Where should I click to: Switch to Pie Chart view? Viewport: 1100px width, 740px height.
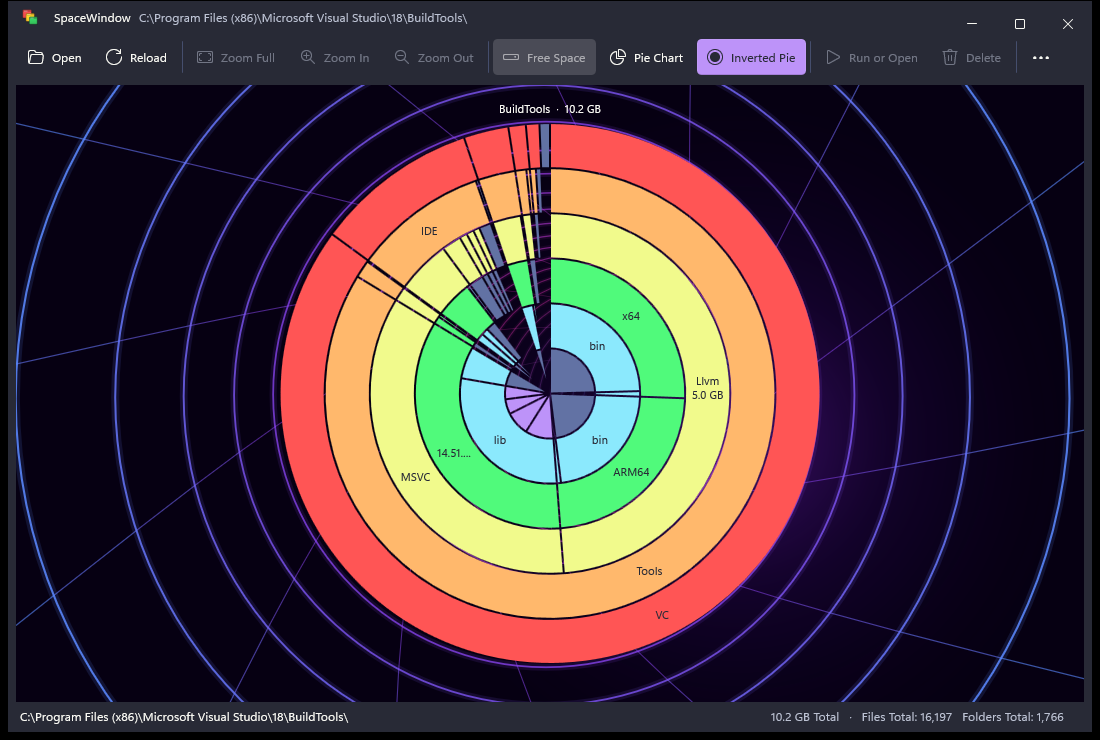pos(646,58)
